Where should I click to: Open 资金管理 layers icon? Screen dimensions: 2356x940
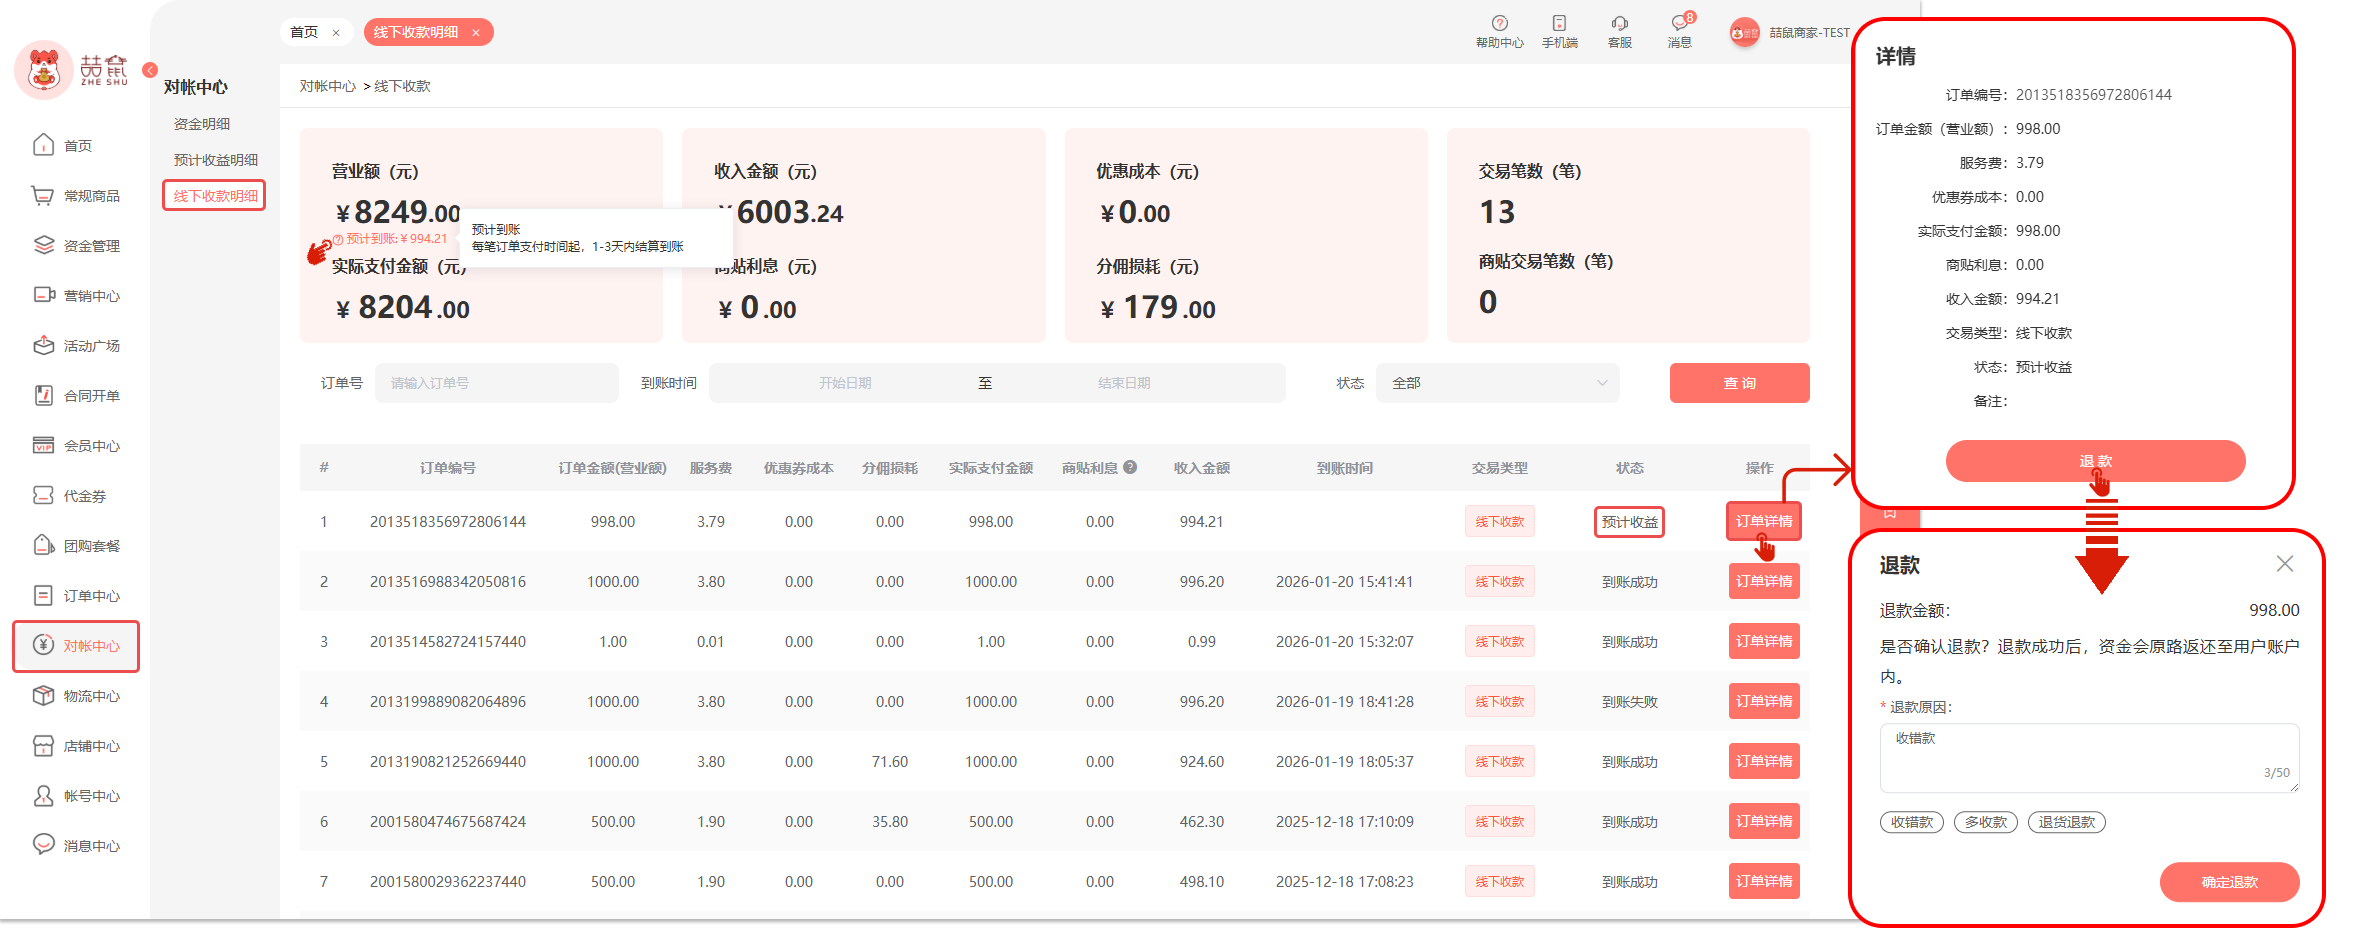coord(43,245)
